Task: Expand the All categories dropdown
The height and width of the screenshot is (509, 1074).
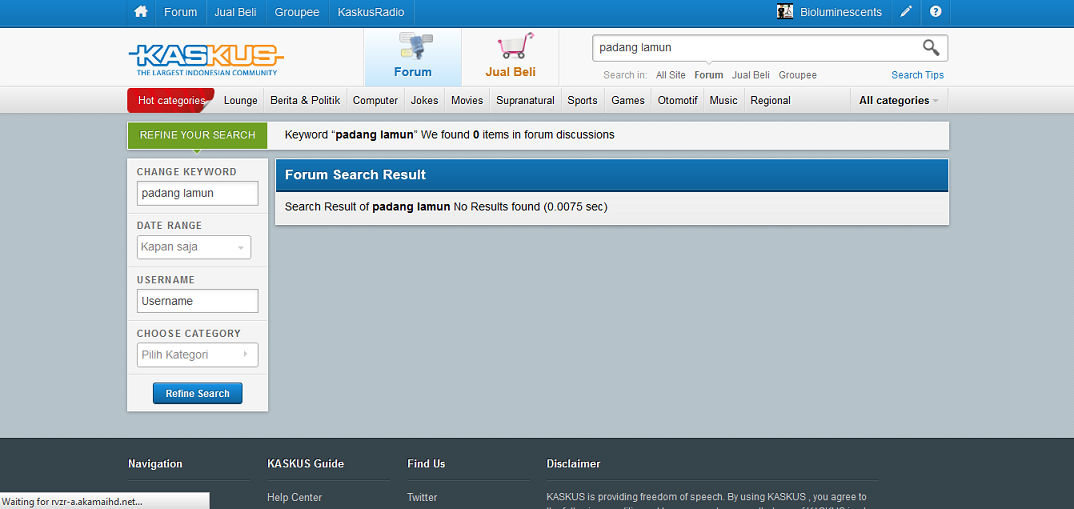Action: (x=899, y=101)
